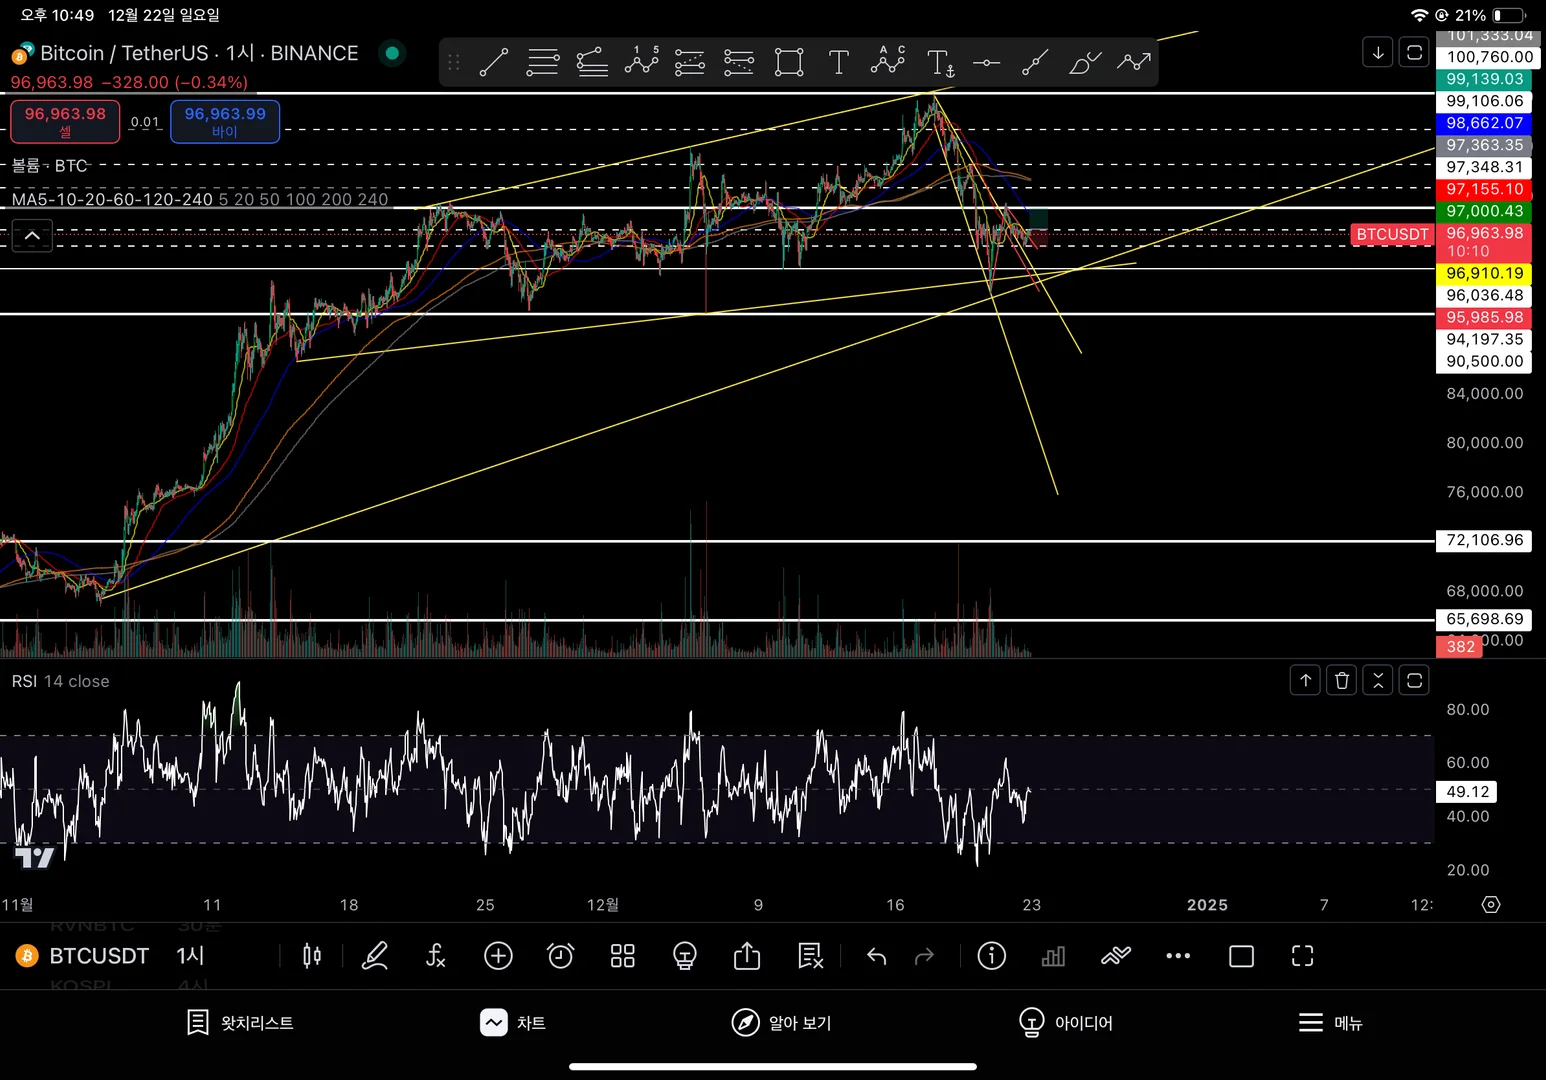Collapse the RSI indicator pane

pyautogui.click(x=1378, y=681)
